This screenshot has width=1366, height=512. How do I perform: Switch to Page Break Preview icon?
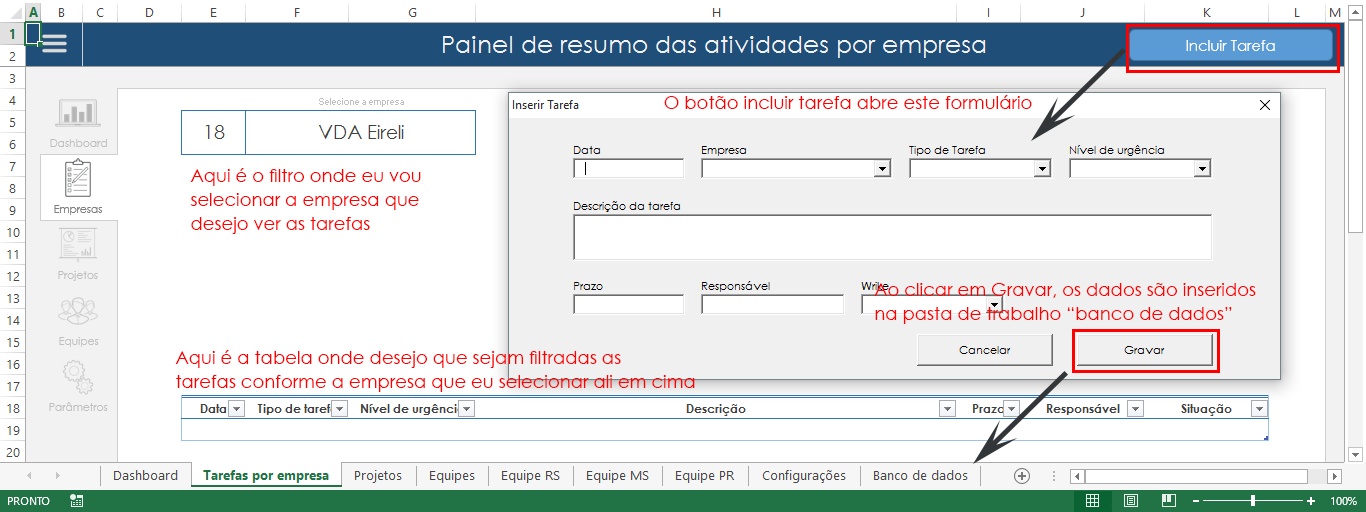coord(1168,500)
